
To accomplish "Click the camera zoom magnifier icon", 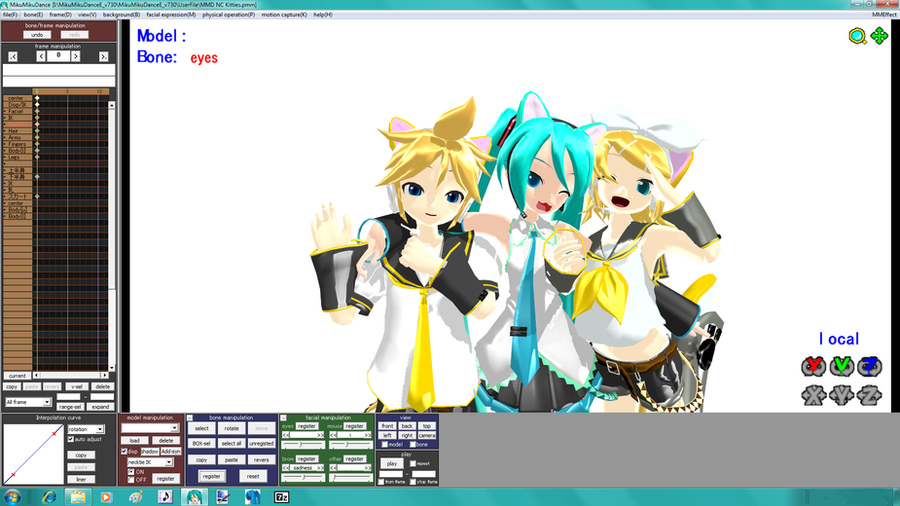I will click(x=858, y=36).
